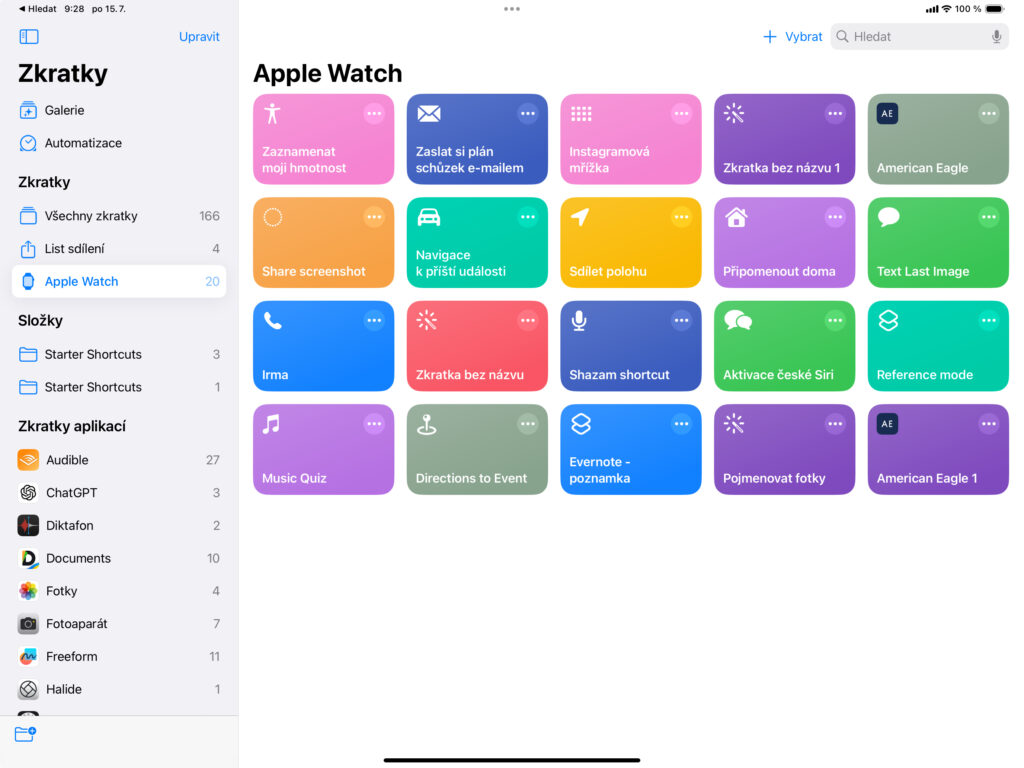Screen dimensions: 1024x768
Task: Tap the Vybrat button
Action: tap(803, 37)
